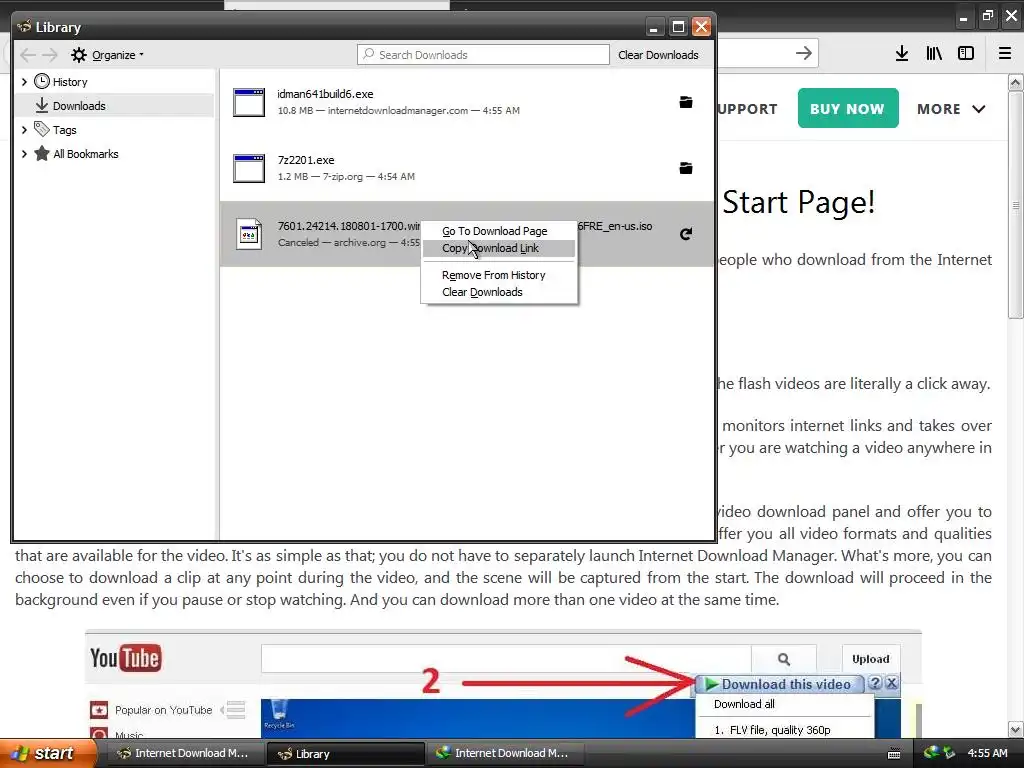Image resolution: width=1024 pixels, height=768 pixels.
Task: Click the ISO file icon in downloads list
Action: click(249, 234)
